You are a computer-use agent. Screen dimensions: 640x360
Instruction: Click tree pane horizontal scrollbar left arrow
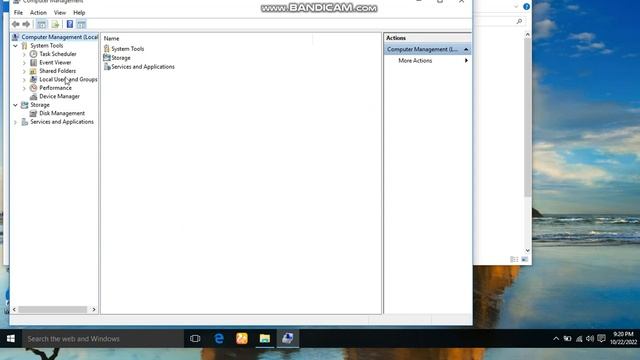14,309
